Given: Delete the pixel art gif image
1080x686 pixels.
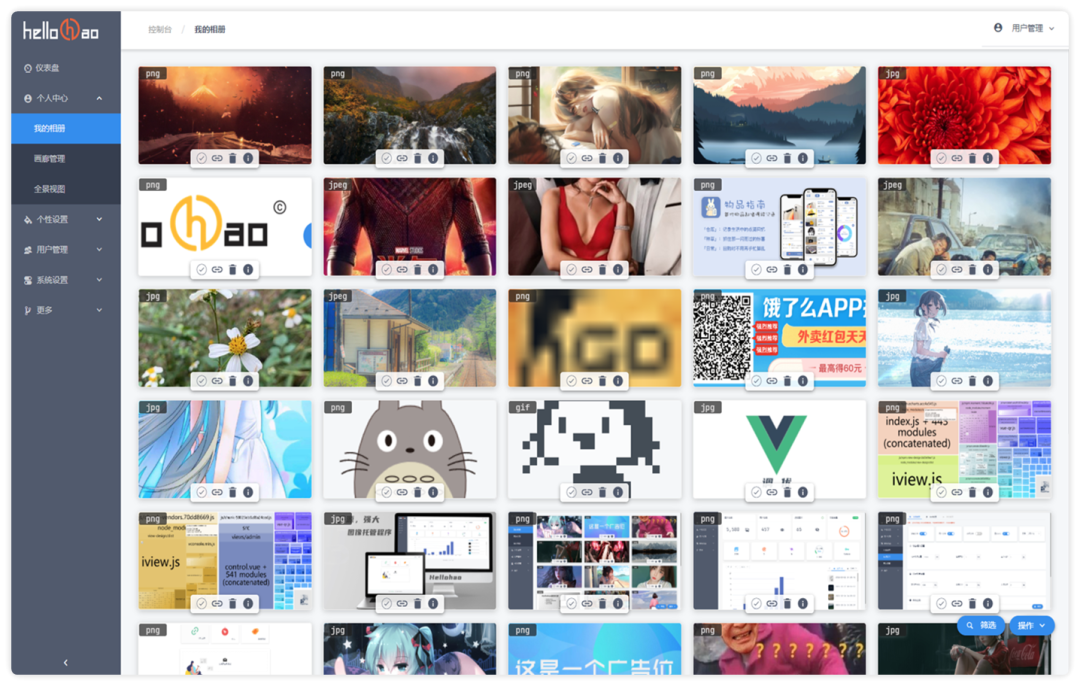Looking at the screenshot, I should pyautogui.click(x=603, y=492).
